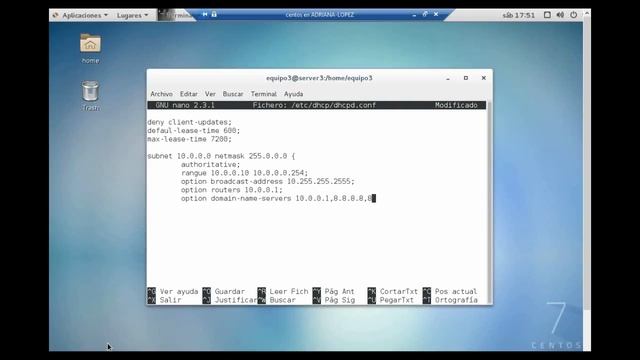The image size is (640, 360).
Task: Click the 'PegarTxt' nano shortcut
Action: pyautogui.click(x=391, y=300)
